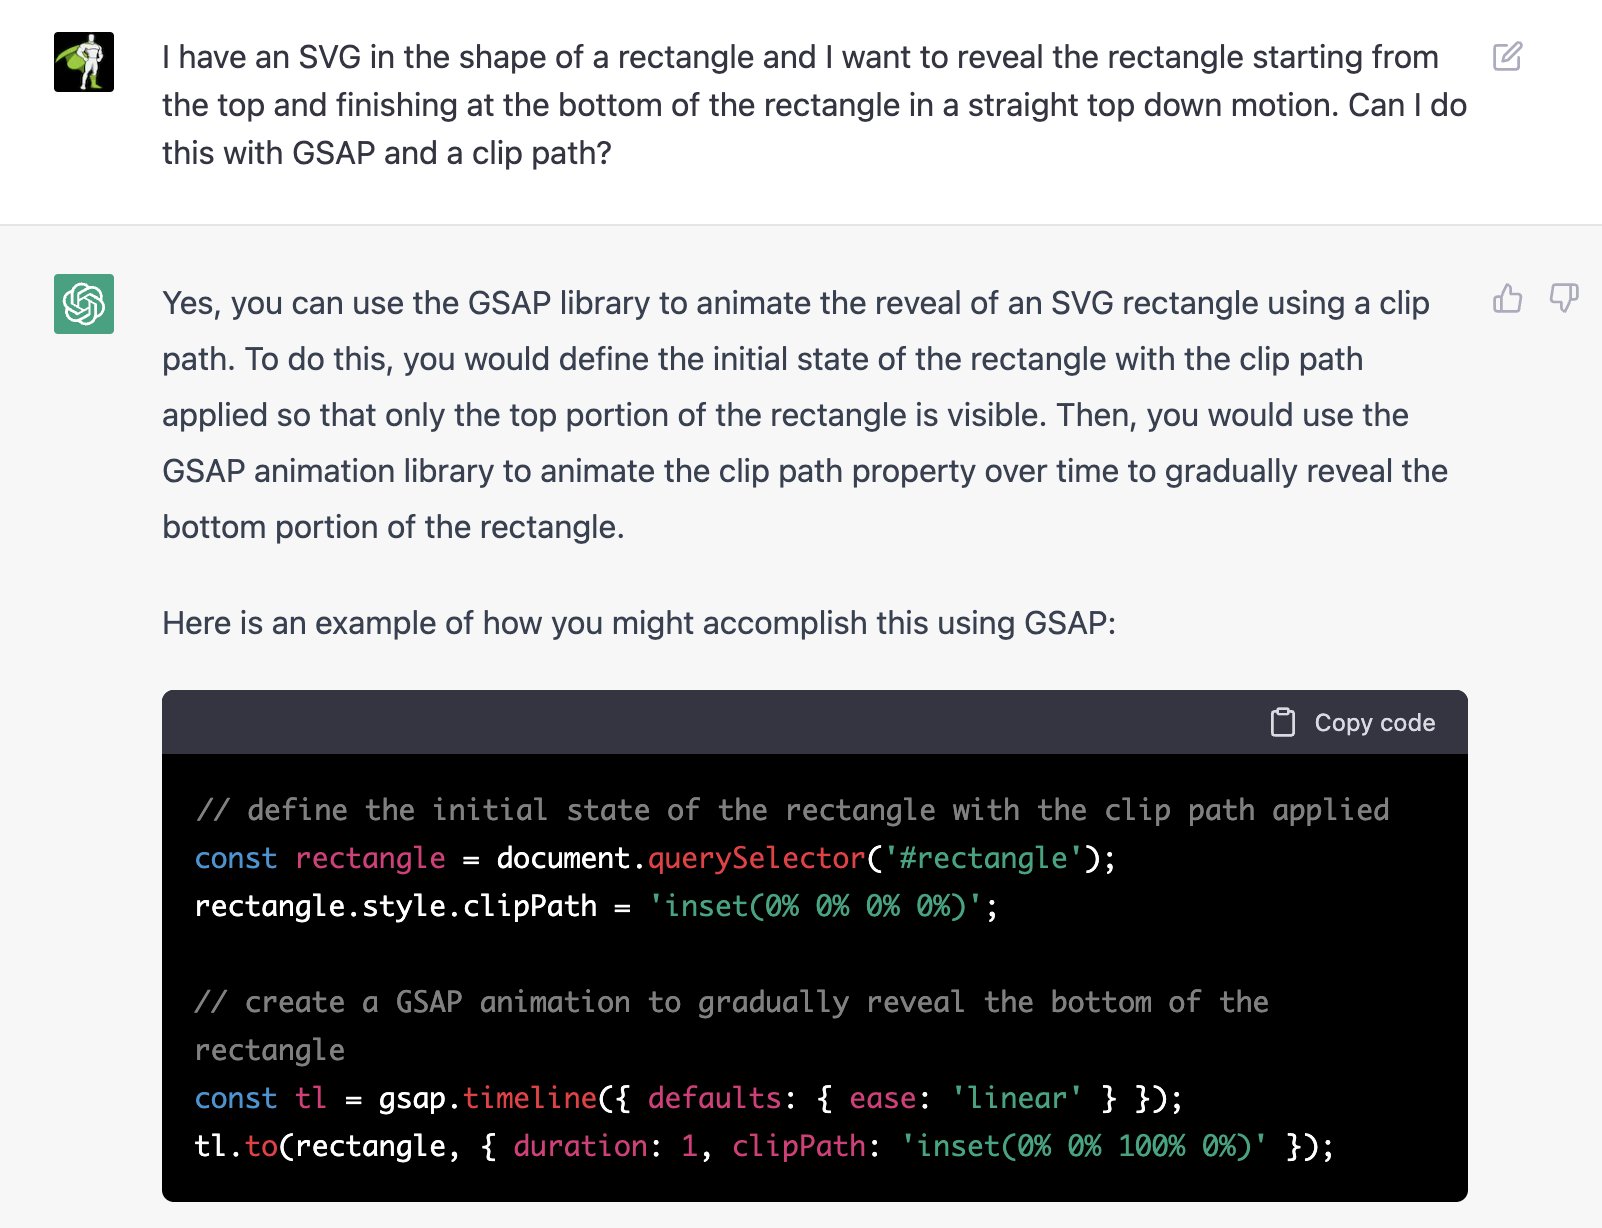Click the user question text about SVG rectangle
1602x1228 pixels.
(x=814, y=105)
